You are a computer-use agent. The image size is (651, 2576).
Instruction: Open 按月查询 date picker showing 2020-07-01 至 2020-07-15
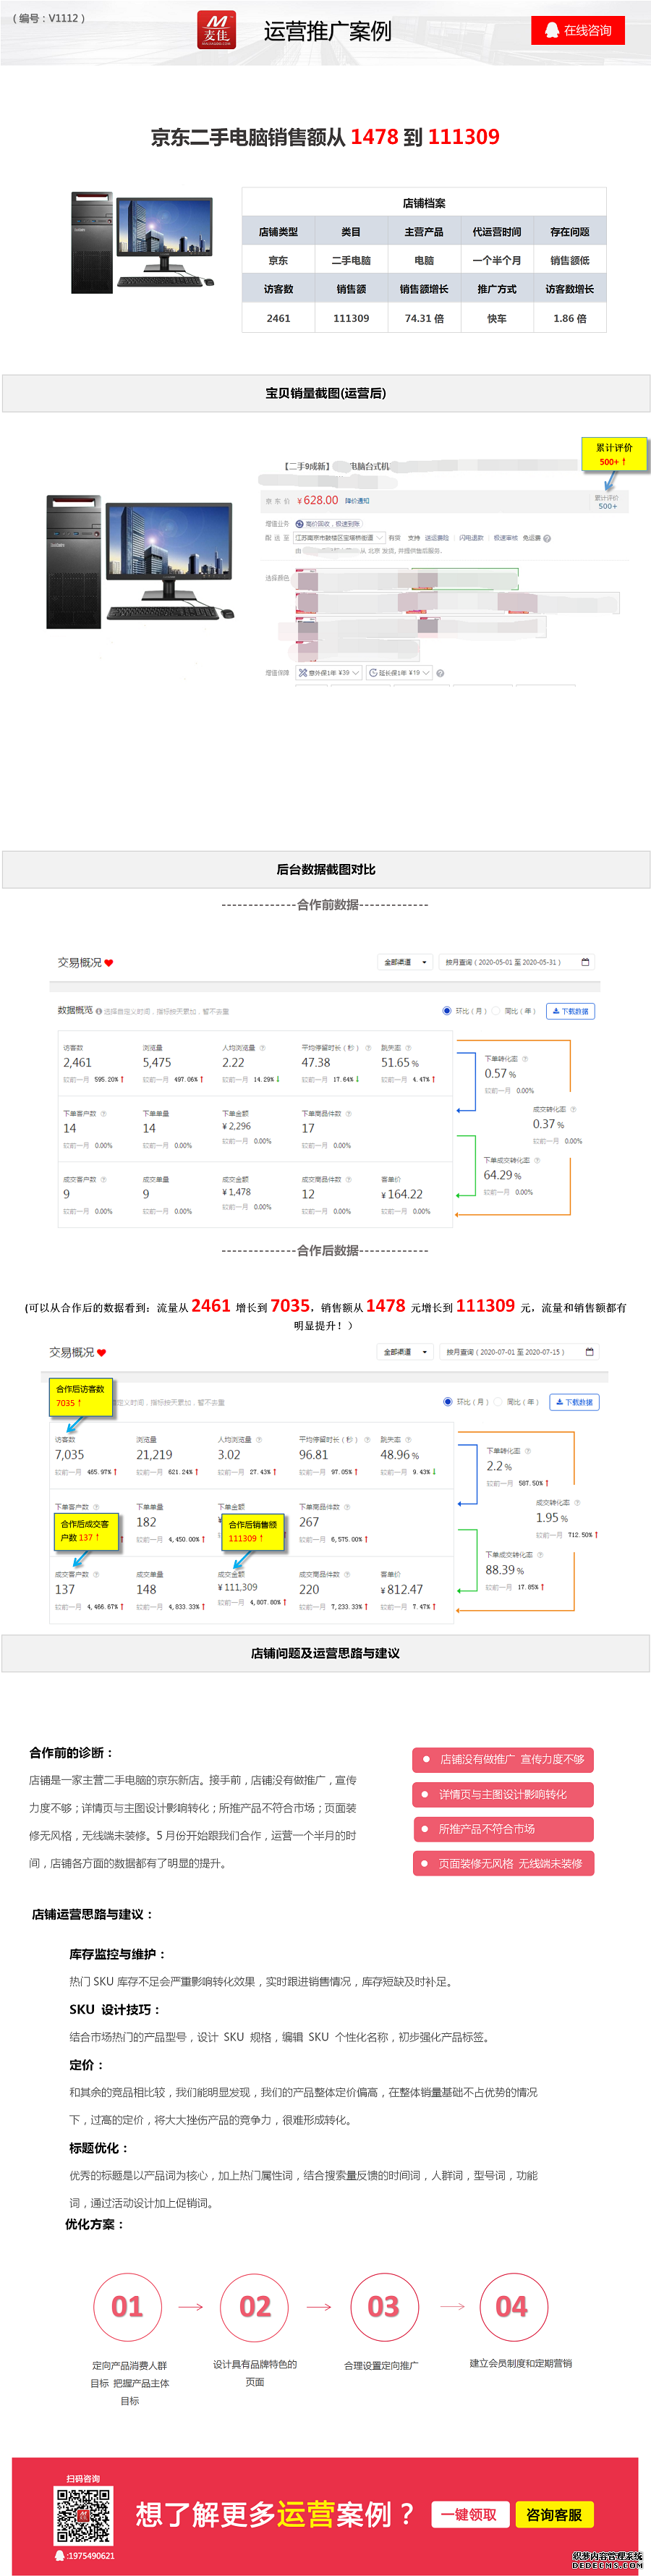[519, 1352]
